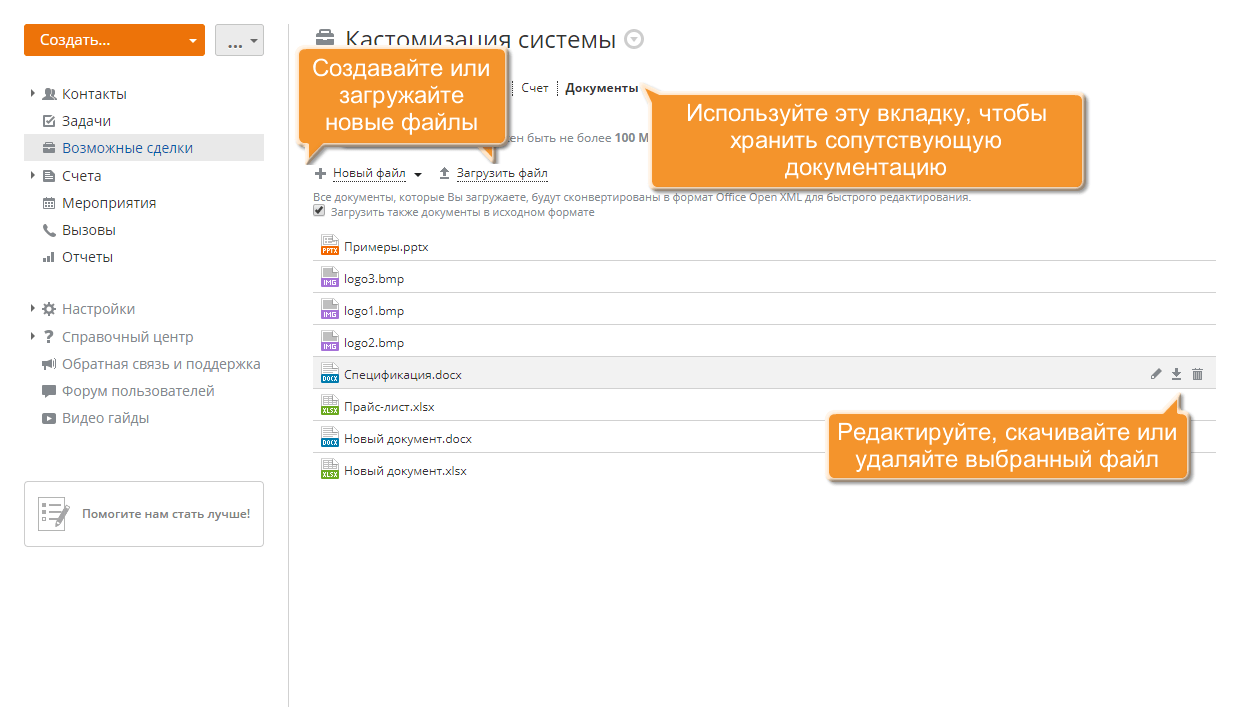Click the image icon of logo2.bmp
Viewport: 1240px width, 708px height.
pyautogui.click(x=330, y=341)
